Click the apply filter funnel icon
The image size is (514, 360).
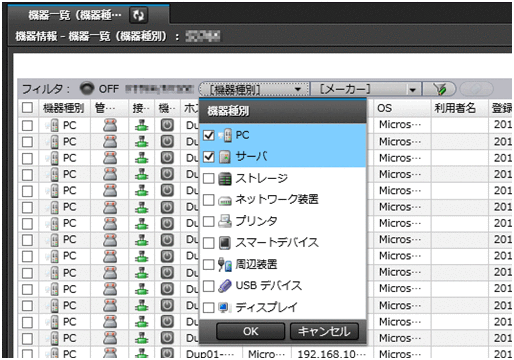[x=439, y=89]
